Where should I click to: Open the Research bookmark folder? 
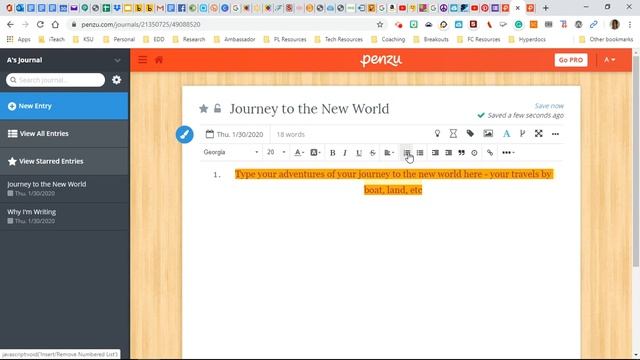pyautogui.click(x=189, y=40)
